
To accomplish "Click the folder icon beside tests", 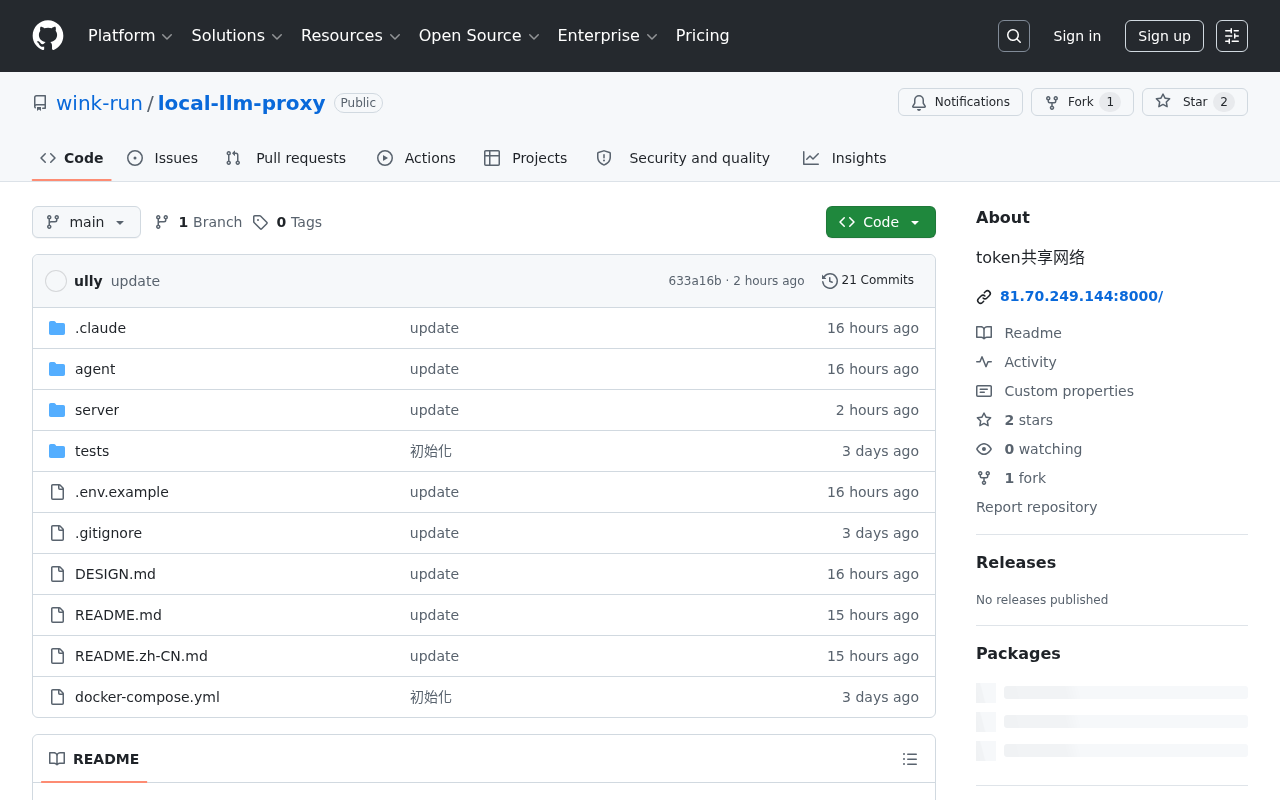I will [x=57, y=451].
